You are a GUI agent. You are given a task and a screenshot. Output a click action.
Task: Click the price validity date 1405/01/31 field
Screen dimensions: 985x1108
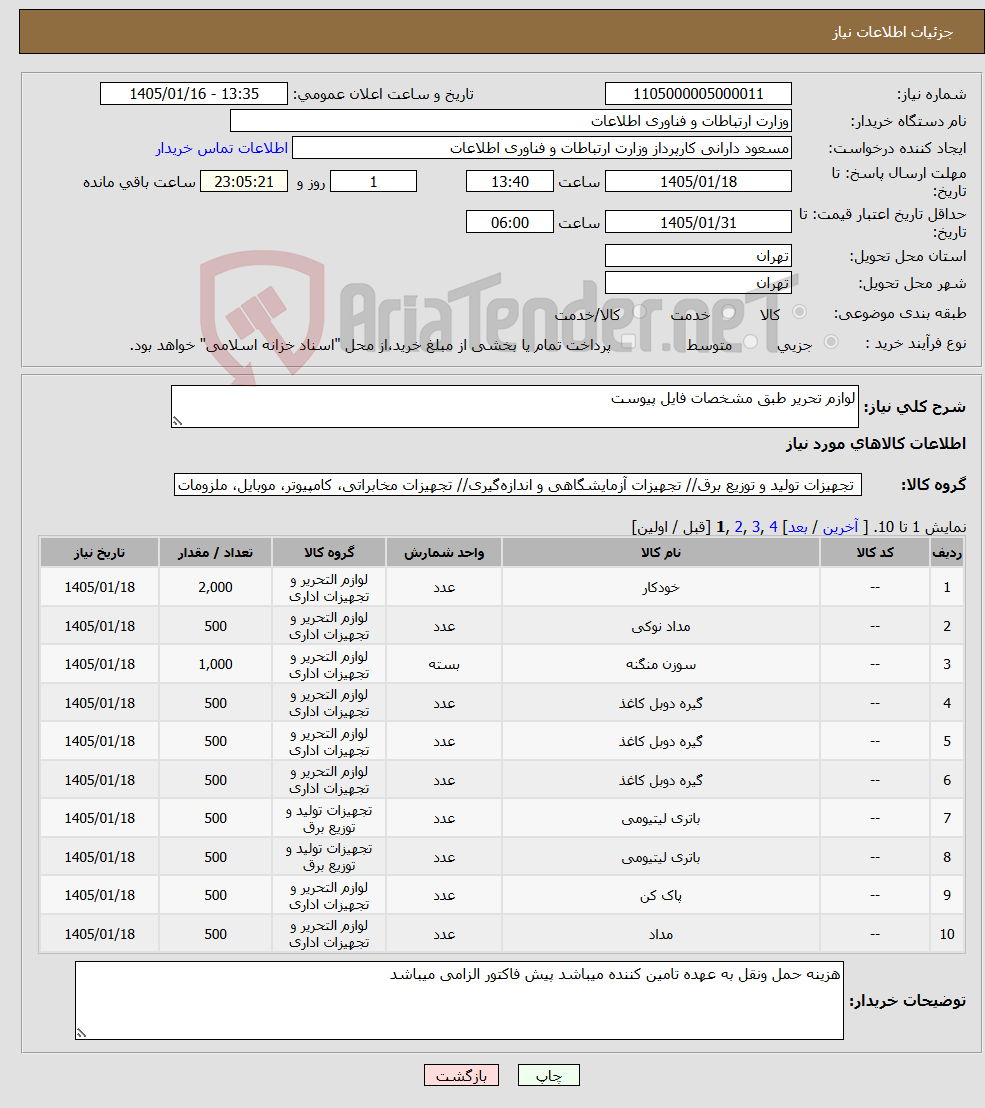(x=698, y=222)
